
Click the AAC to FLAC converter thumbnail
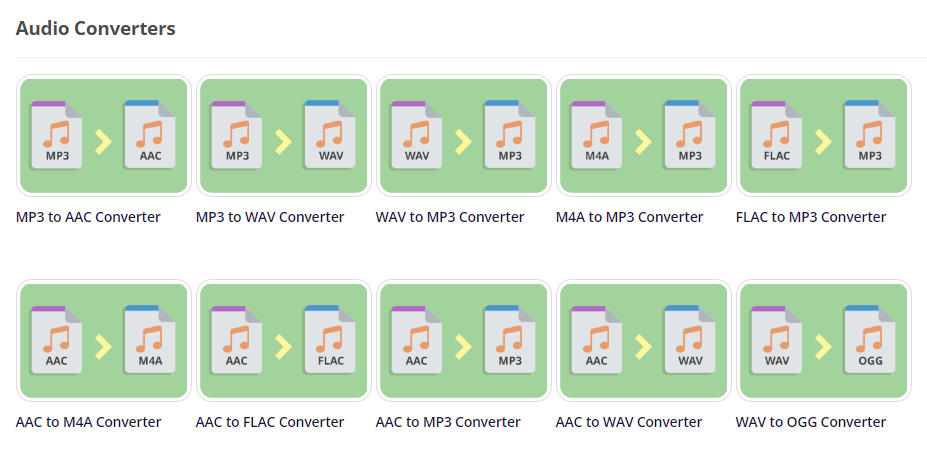[283, 340]
